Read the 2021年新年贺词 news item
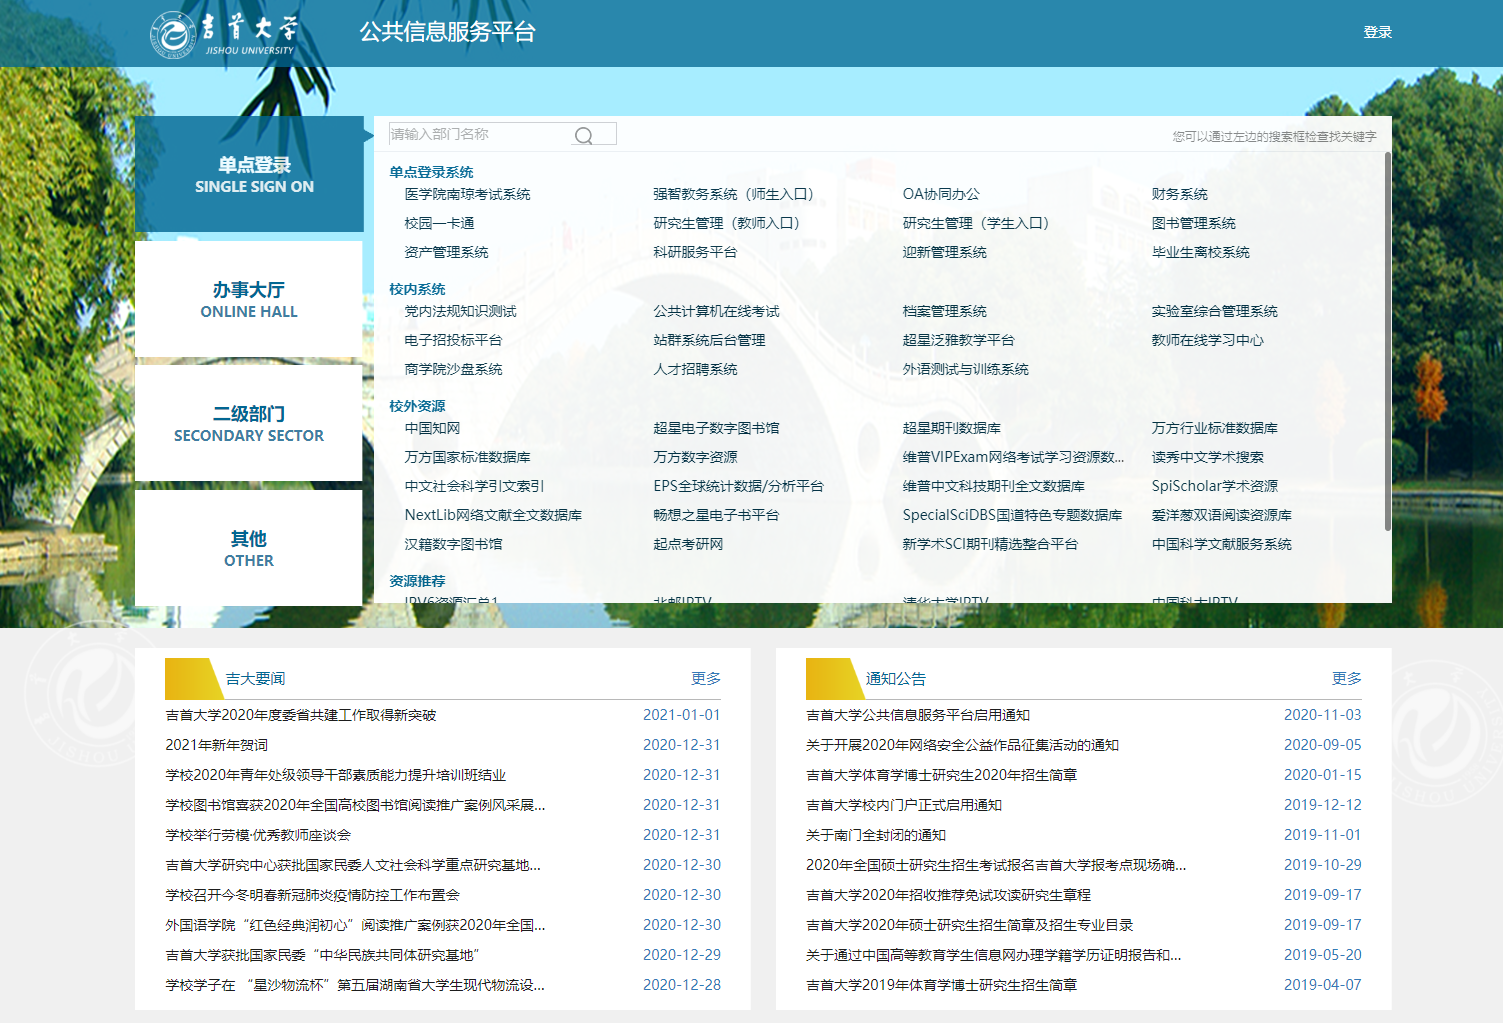 (217, 745)
